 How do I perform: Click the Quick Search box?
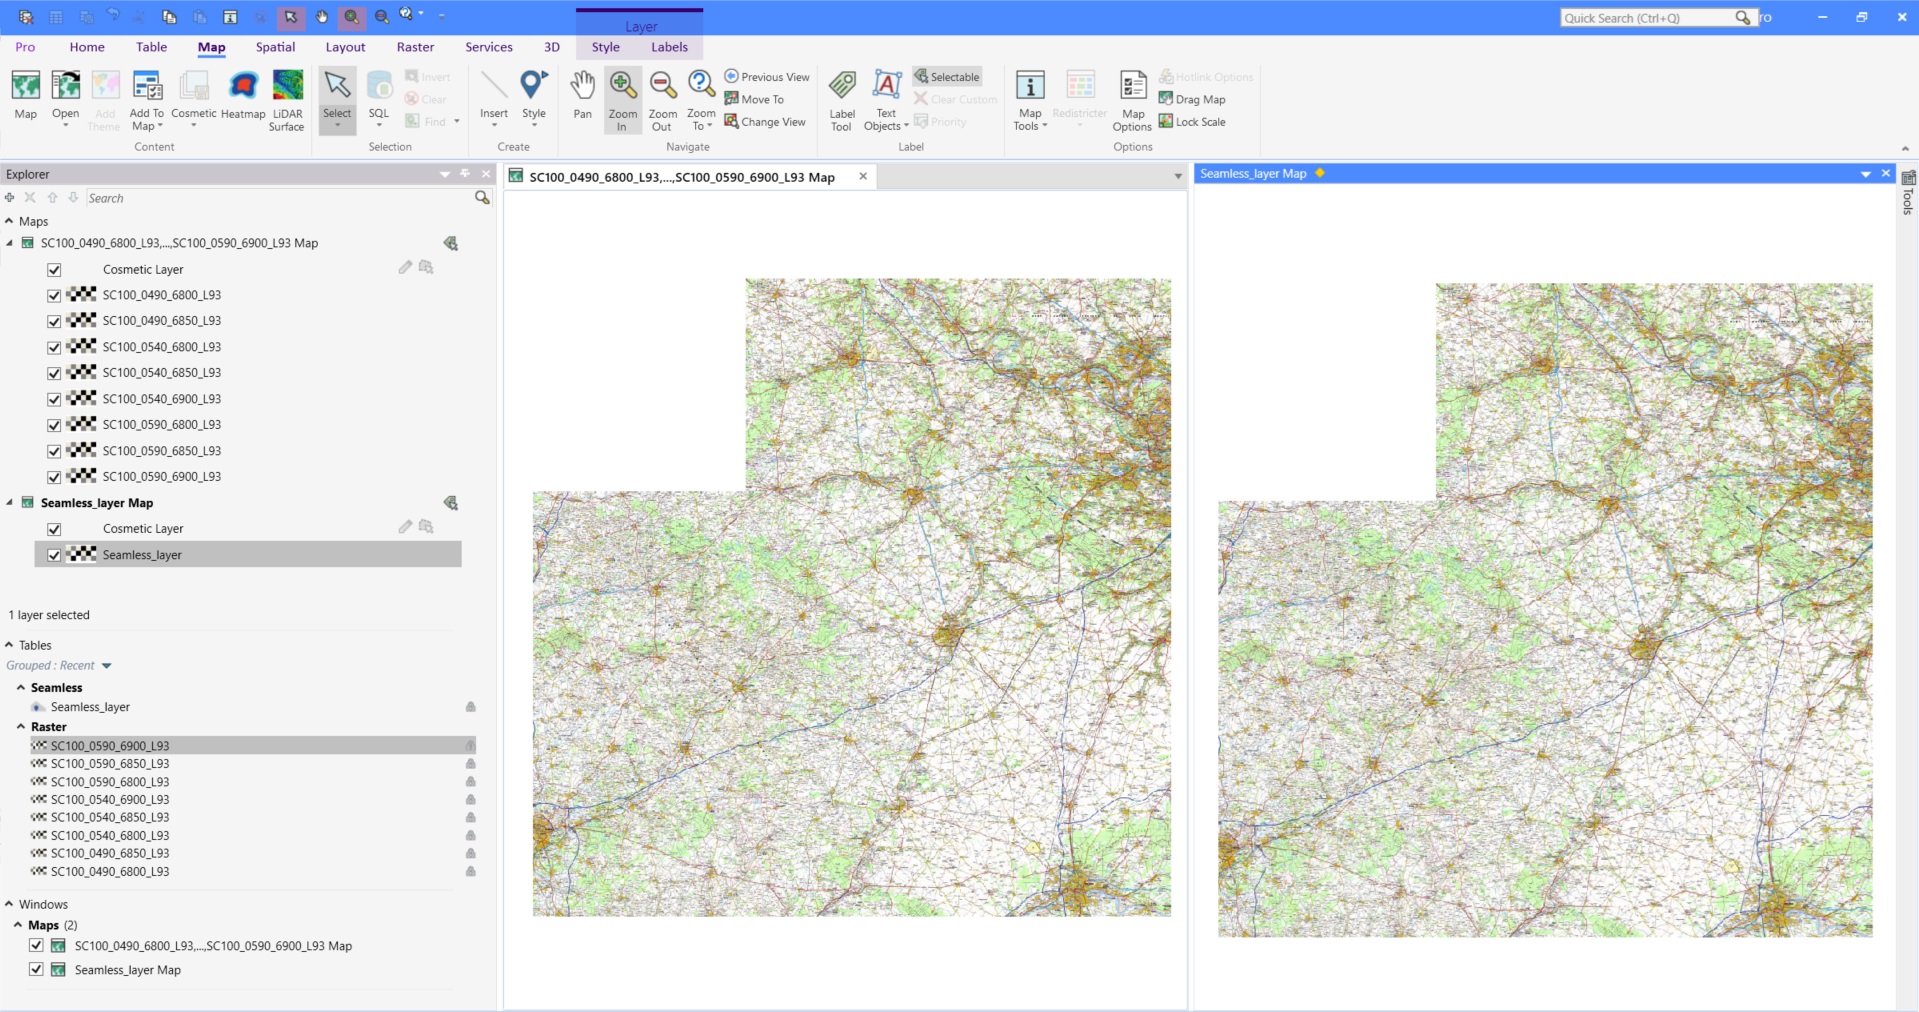[1648, 18]
